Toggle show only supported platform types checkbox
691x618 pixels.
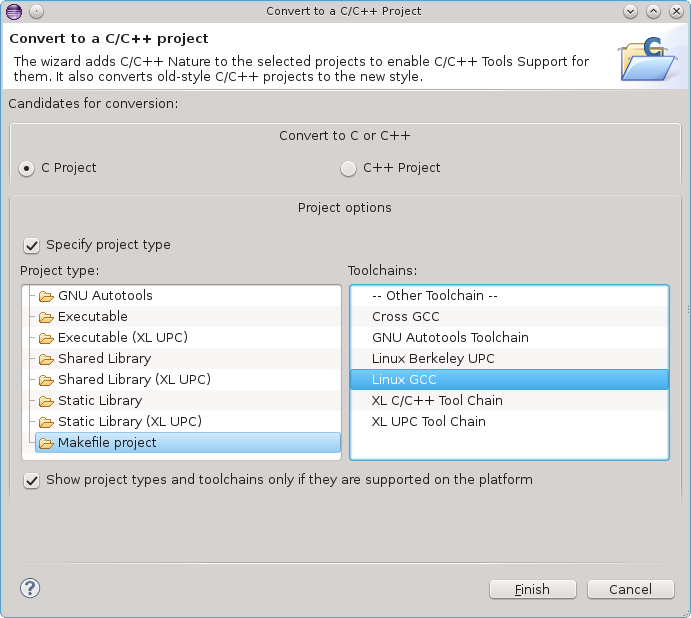click(32, 480)
